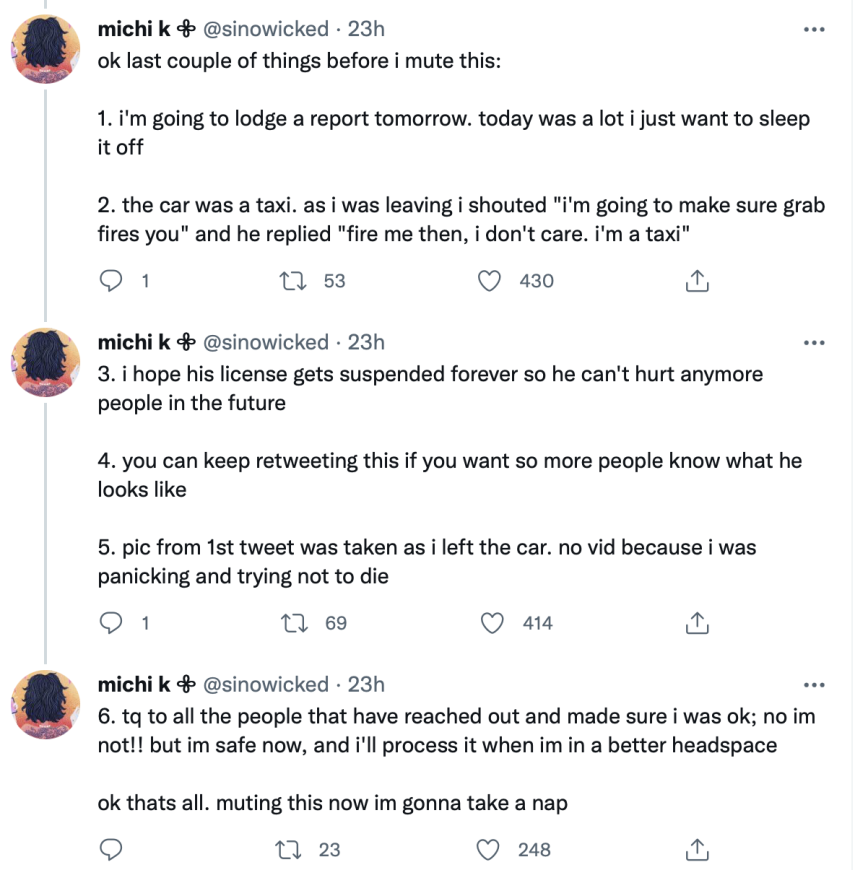The image size is (855, 870).
Task: Open more options on the second tweet
Action: [814, 343]
